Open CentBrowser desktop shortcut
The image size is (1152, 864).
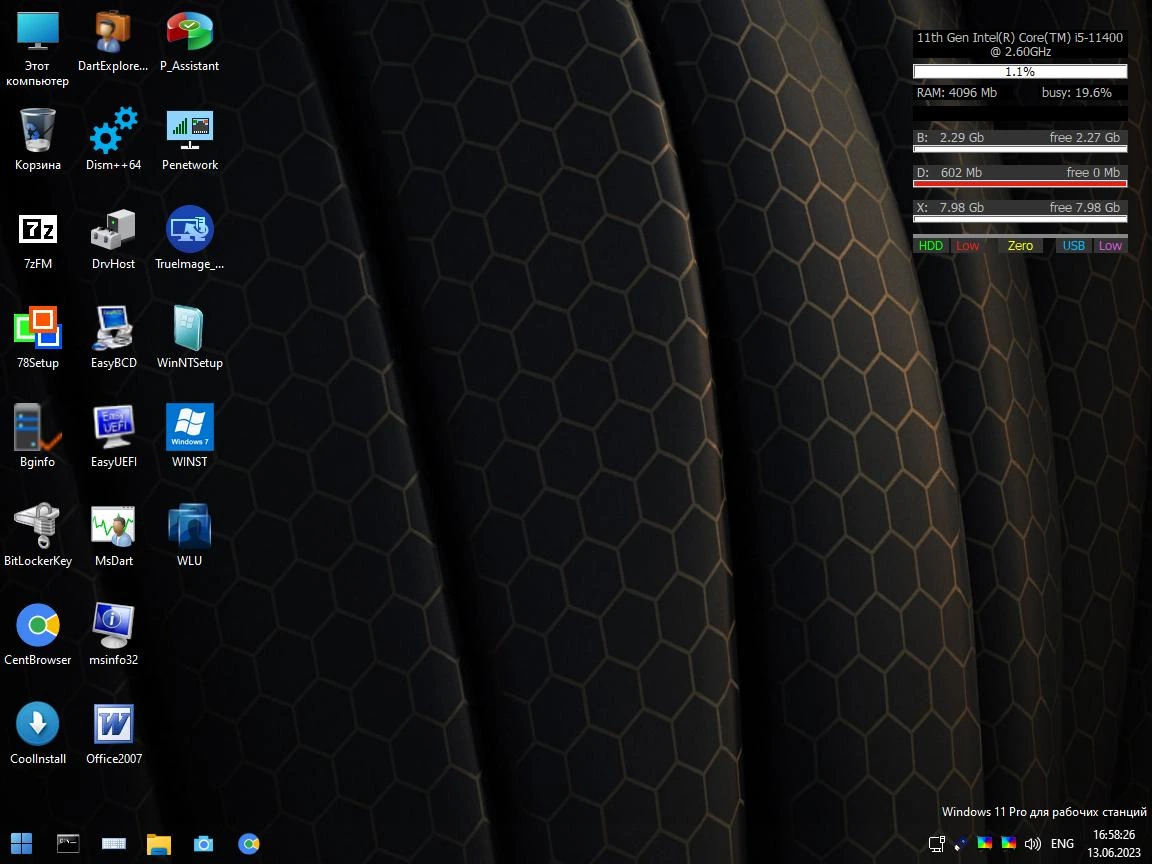pyautogui.click(x=37, y=635)
